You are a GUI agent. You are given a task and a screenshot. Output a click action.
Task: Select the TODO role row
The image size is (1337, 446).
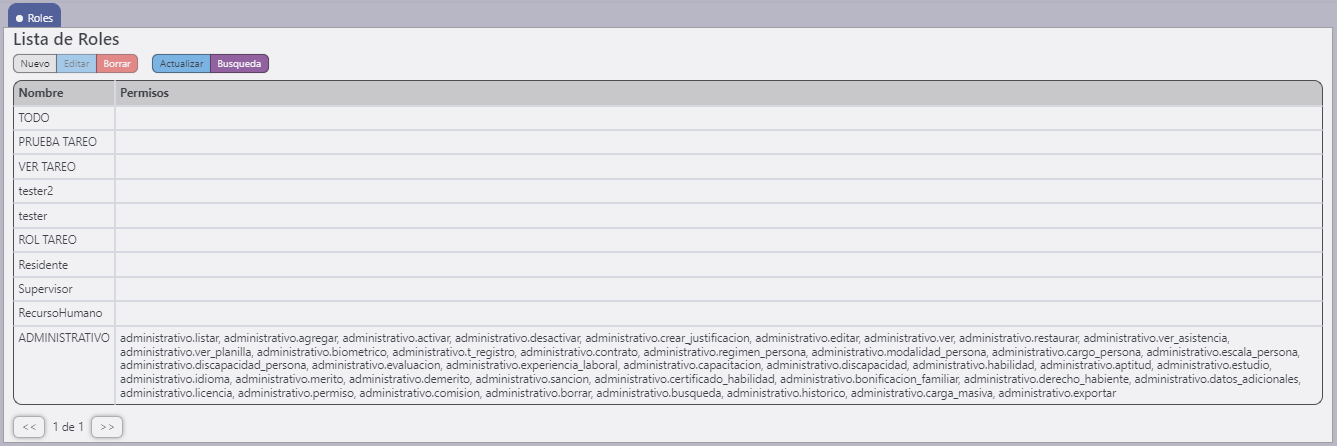[x=34, y=118]
